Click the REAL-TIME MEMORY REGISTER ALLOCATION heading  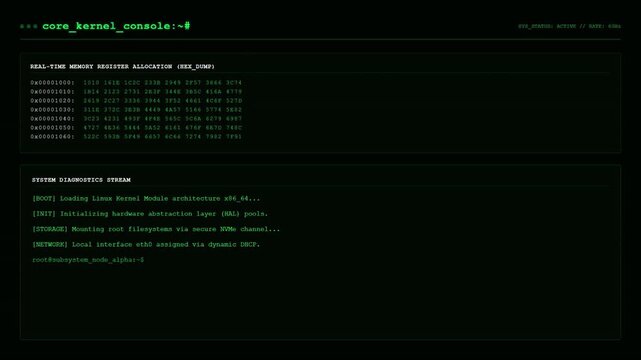[x=122, y=67]
